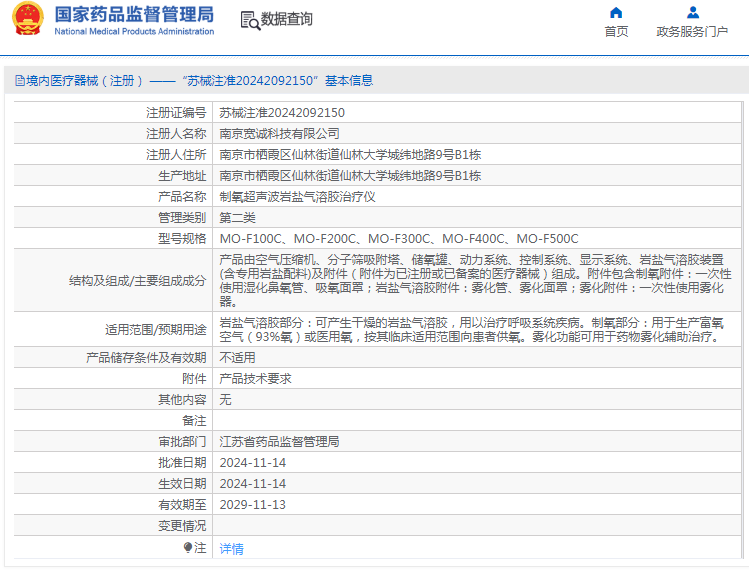Select 南京宽诚科技有限公司 registrant name
Image resolution: width=749 pixels, height=570 pixels.
pos(279,134)
